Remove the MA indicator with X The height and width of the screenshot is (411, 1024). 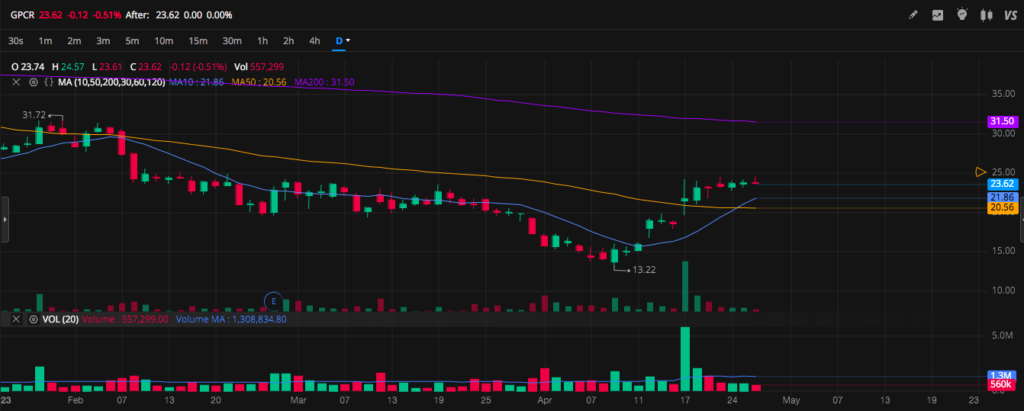point(15,82)
